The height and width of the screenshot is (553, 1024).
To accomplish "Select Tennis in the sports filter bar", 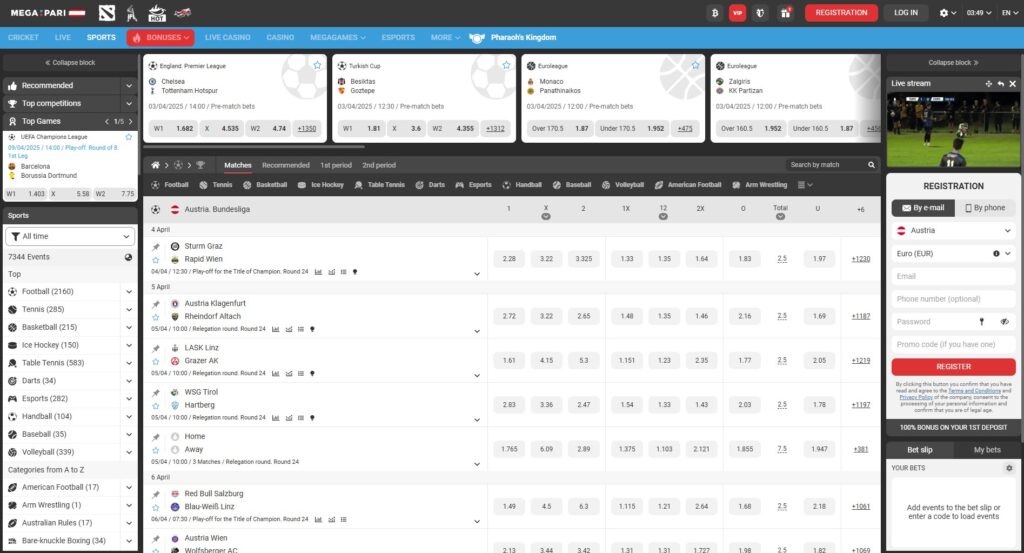I will (x=216, y=185).
